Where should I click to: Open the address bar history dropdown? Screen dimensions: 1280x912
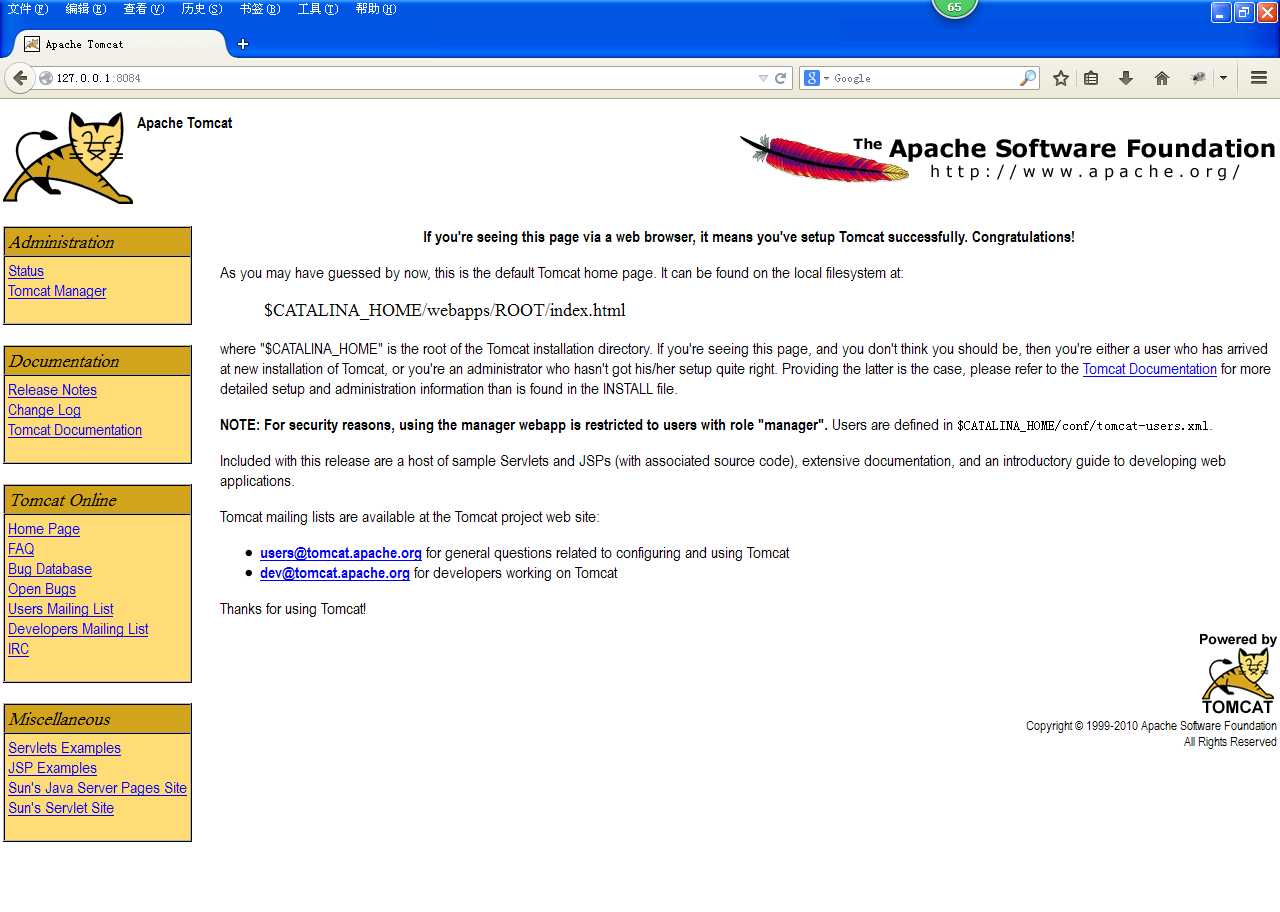[761, 77]
